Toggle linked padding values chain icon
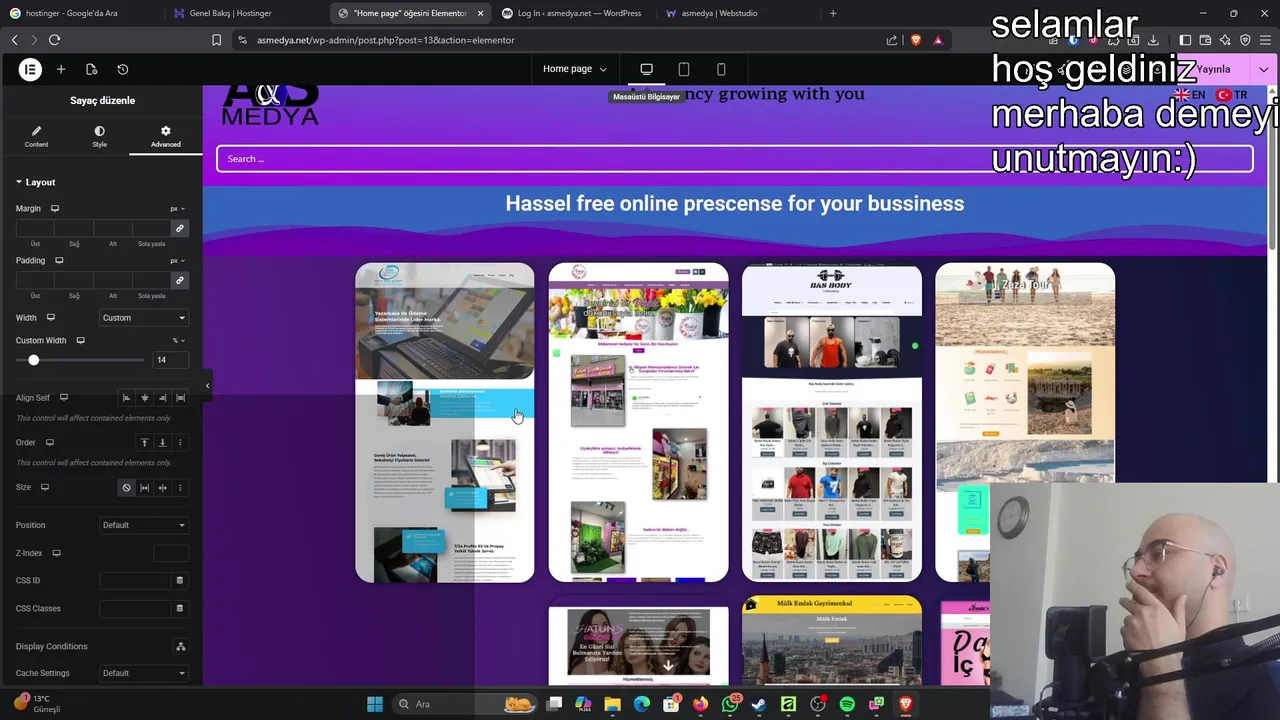 [179, 280]
